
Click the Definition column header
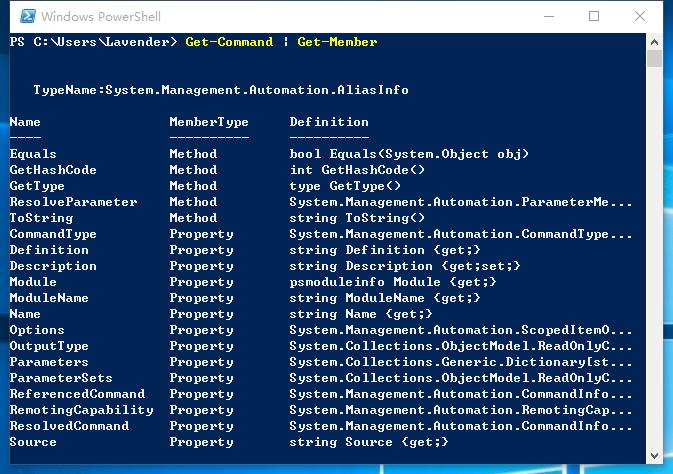pos(329,122)
